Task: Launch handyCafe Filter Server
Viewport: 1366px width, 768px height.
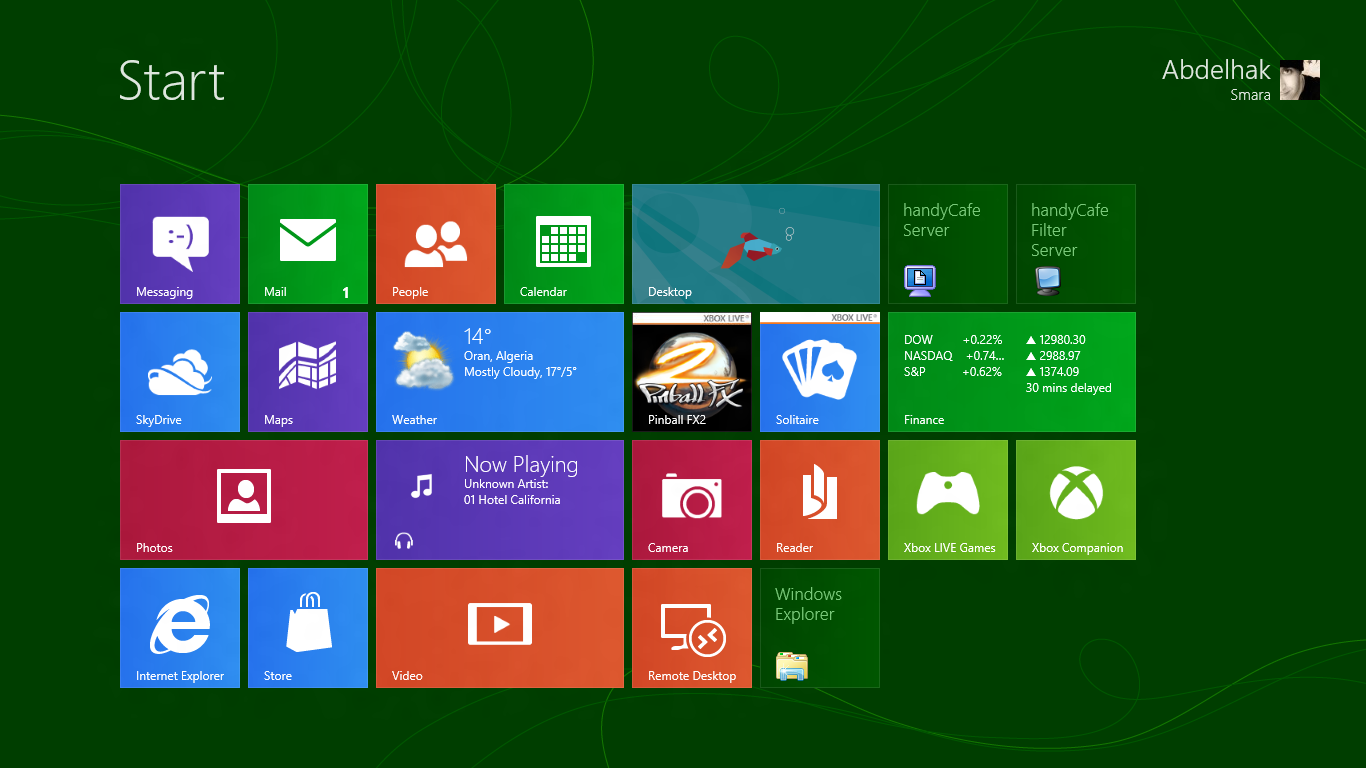Action: click(x=1076, y=244)
